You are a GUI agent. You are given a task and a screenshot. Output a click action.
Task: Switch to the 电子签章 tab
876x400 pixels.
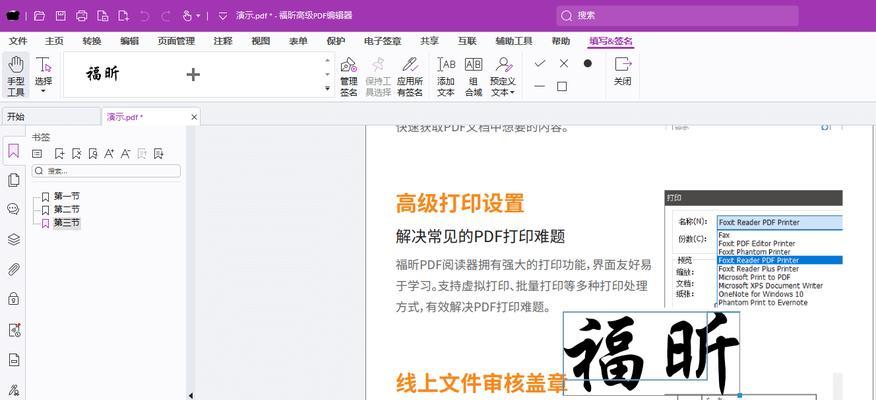point(382,41)
